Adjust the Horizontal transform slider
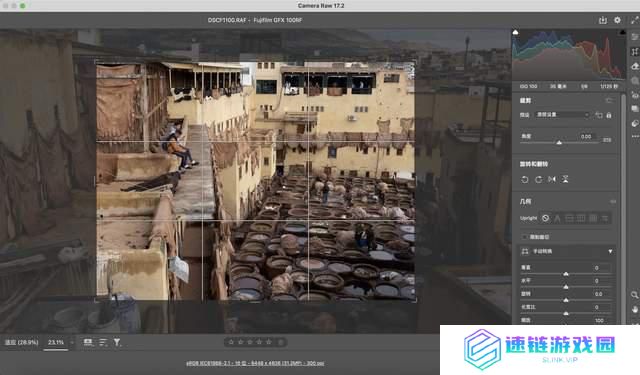The height and width of the screenshot is (375, 640). pyautogui.click(x=566, y=287)
